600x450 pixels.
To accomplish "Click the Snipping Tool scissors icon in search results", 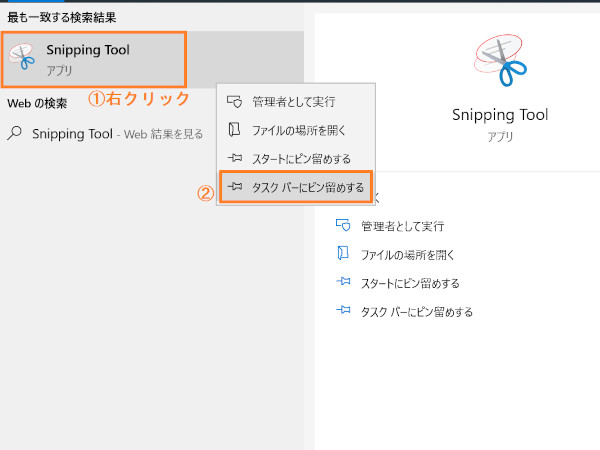I will [x=22, y=56].
